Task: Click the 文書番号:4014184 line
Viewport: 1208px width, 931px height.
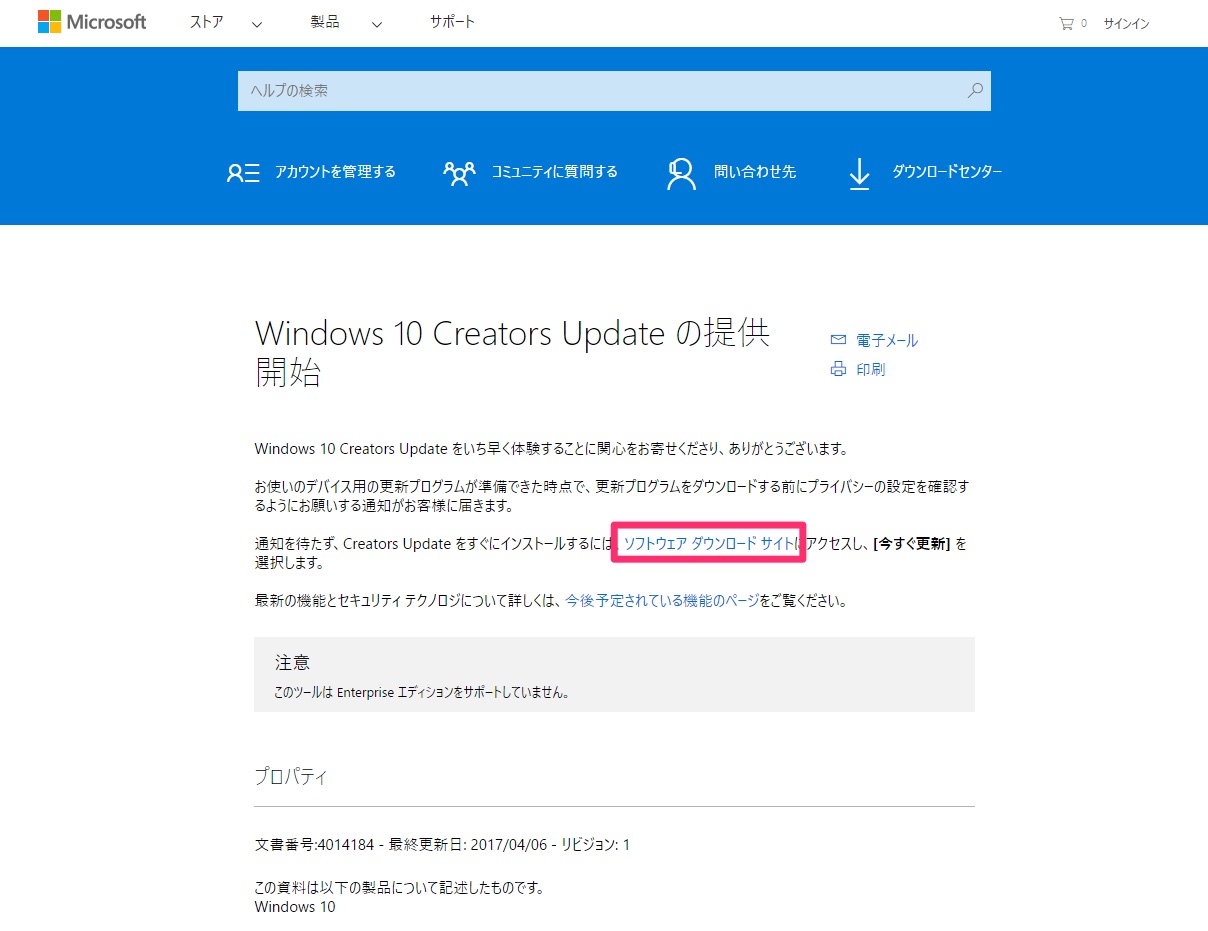Action: coord(442,845)
